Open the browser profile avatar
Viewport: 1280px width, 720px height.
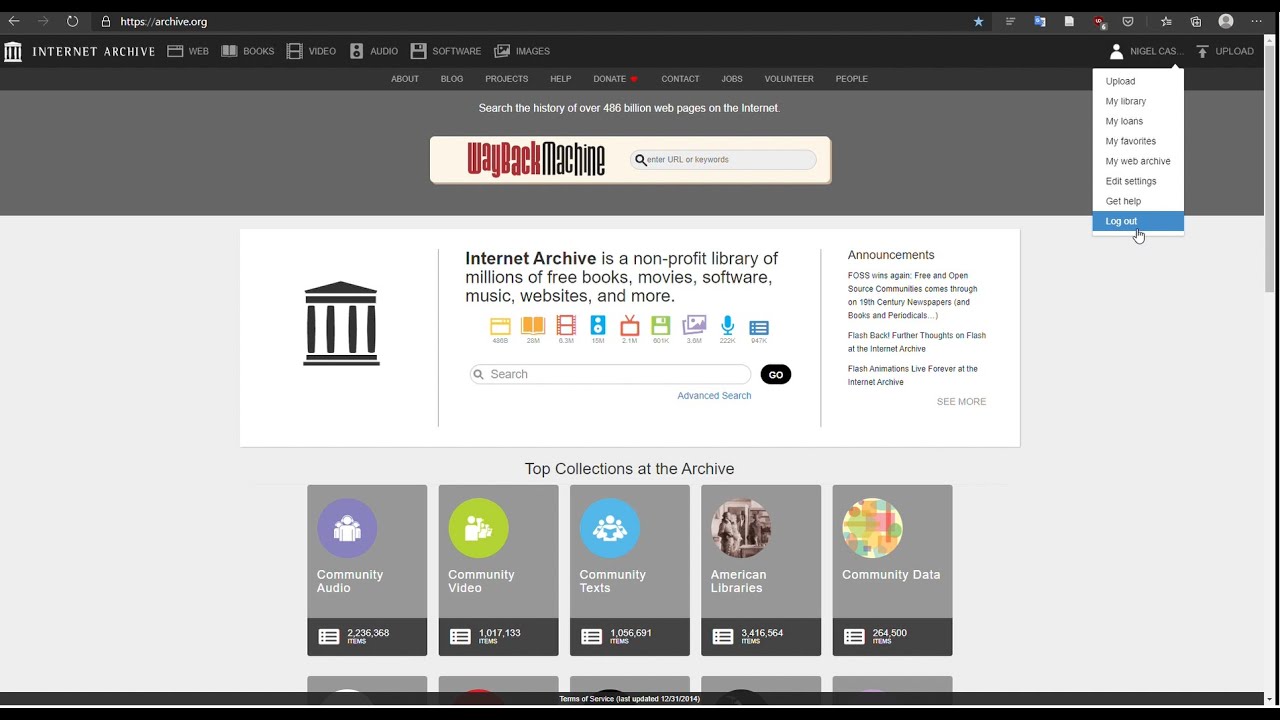pyautogui.click(x=1226, y=21)
